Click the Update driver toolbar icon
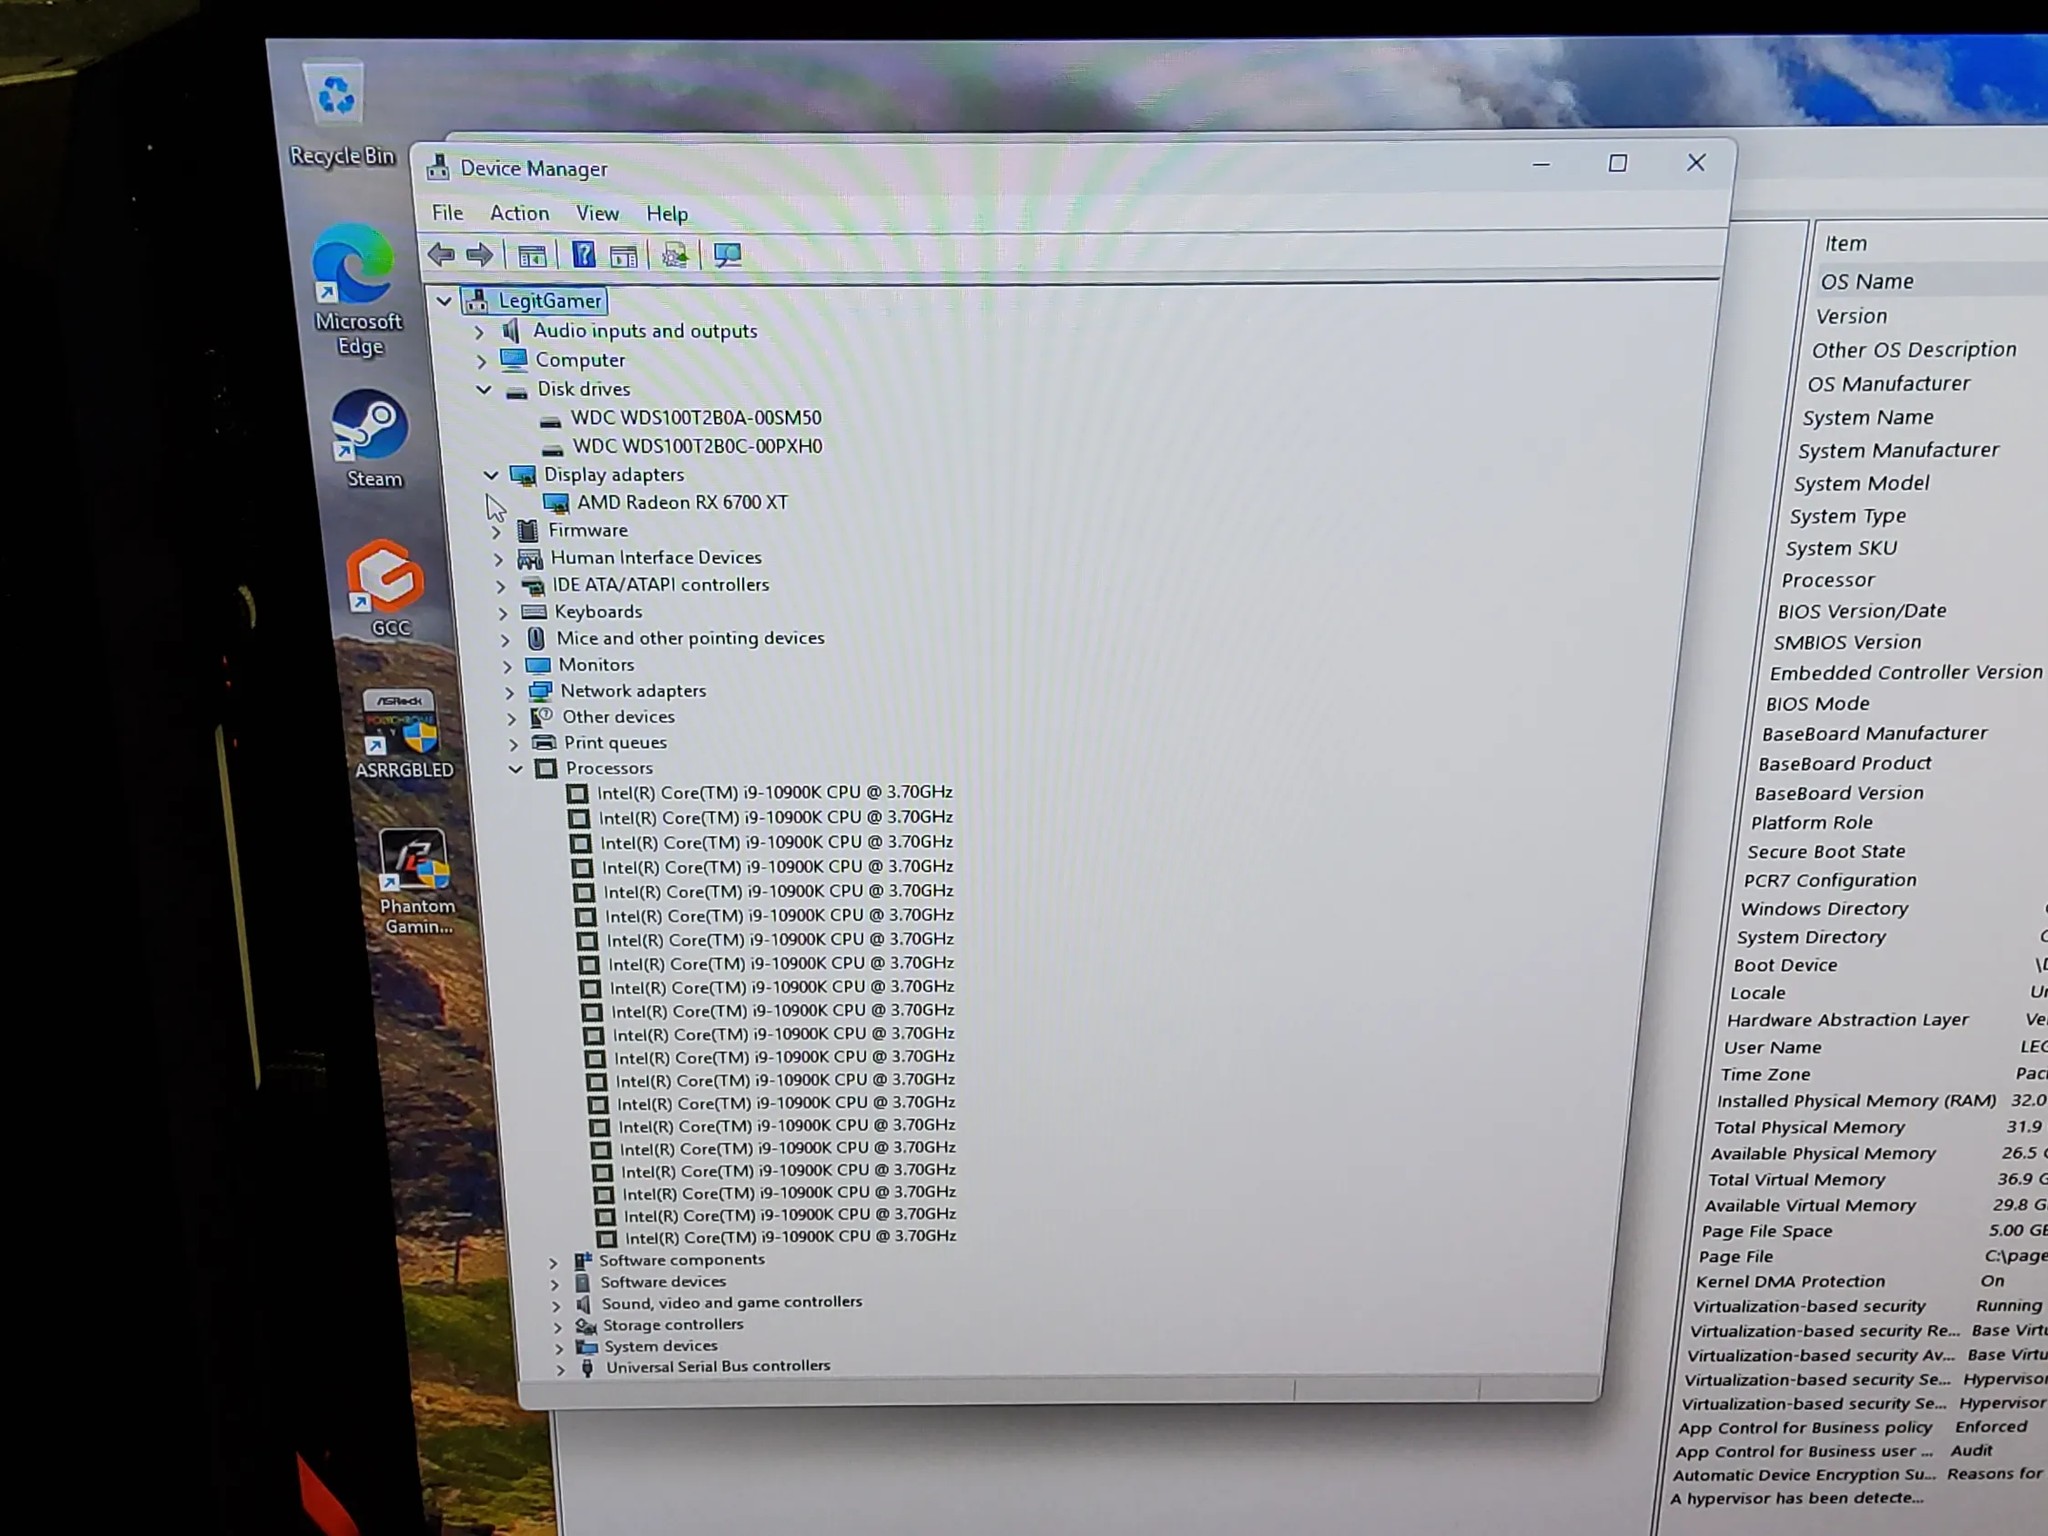 tap(676, 256)
